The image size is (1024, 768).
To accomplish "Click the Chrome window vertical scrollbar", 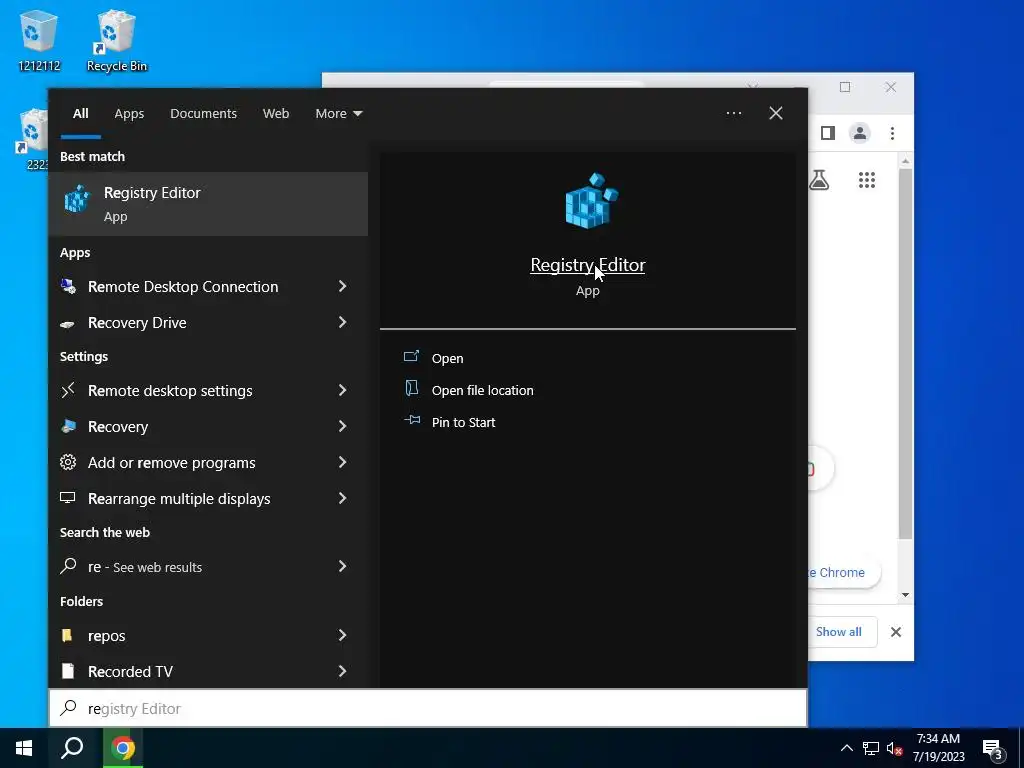I will 905,353.
